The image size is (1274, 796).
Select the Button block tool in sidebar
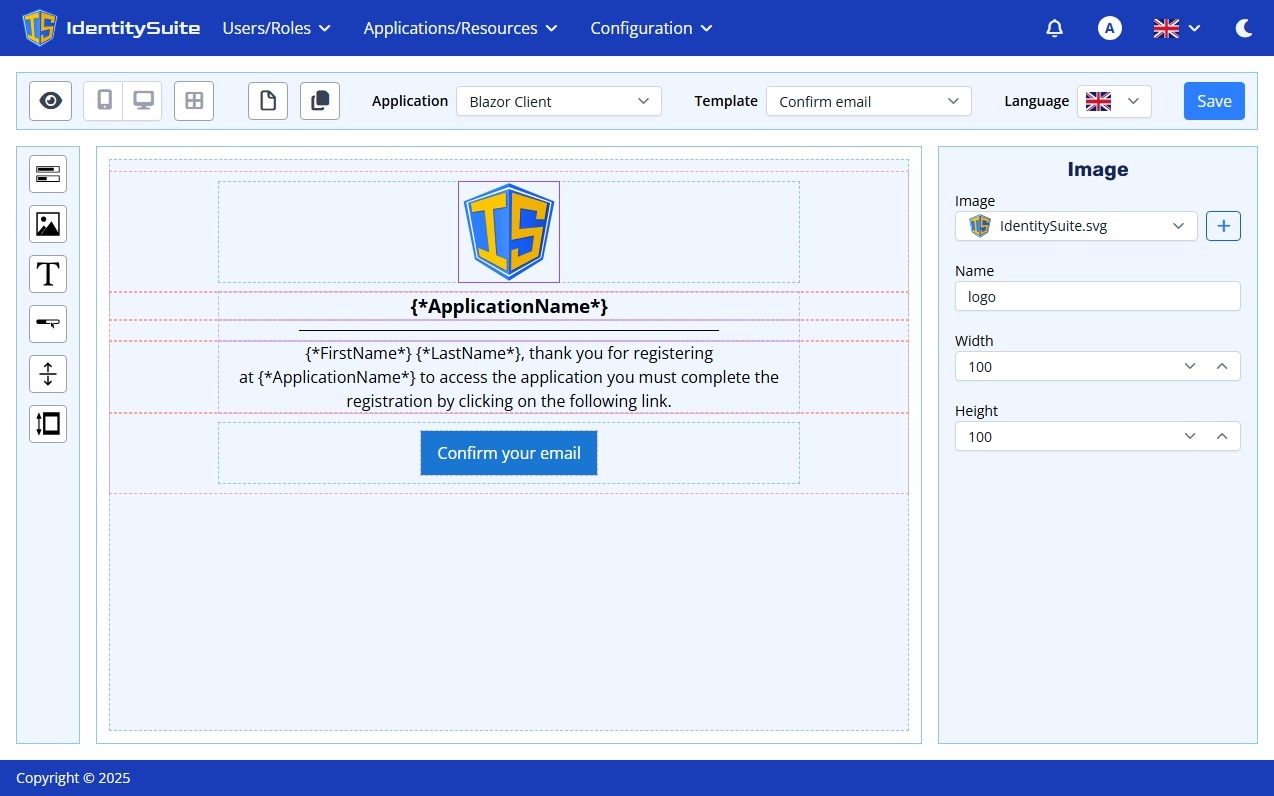tap(47, 324)
